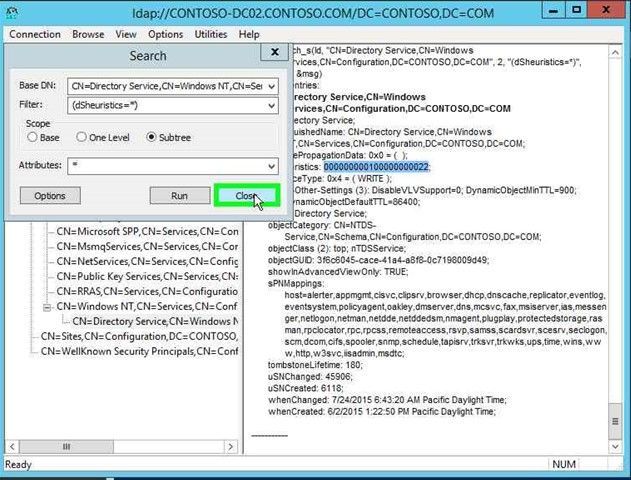Open the Filter dropdown list
631x480 pixels.
pyautogui.click(x=272, y=106)
